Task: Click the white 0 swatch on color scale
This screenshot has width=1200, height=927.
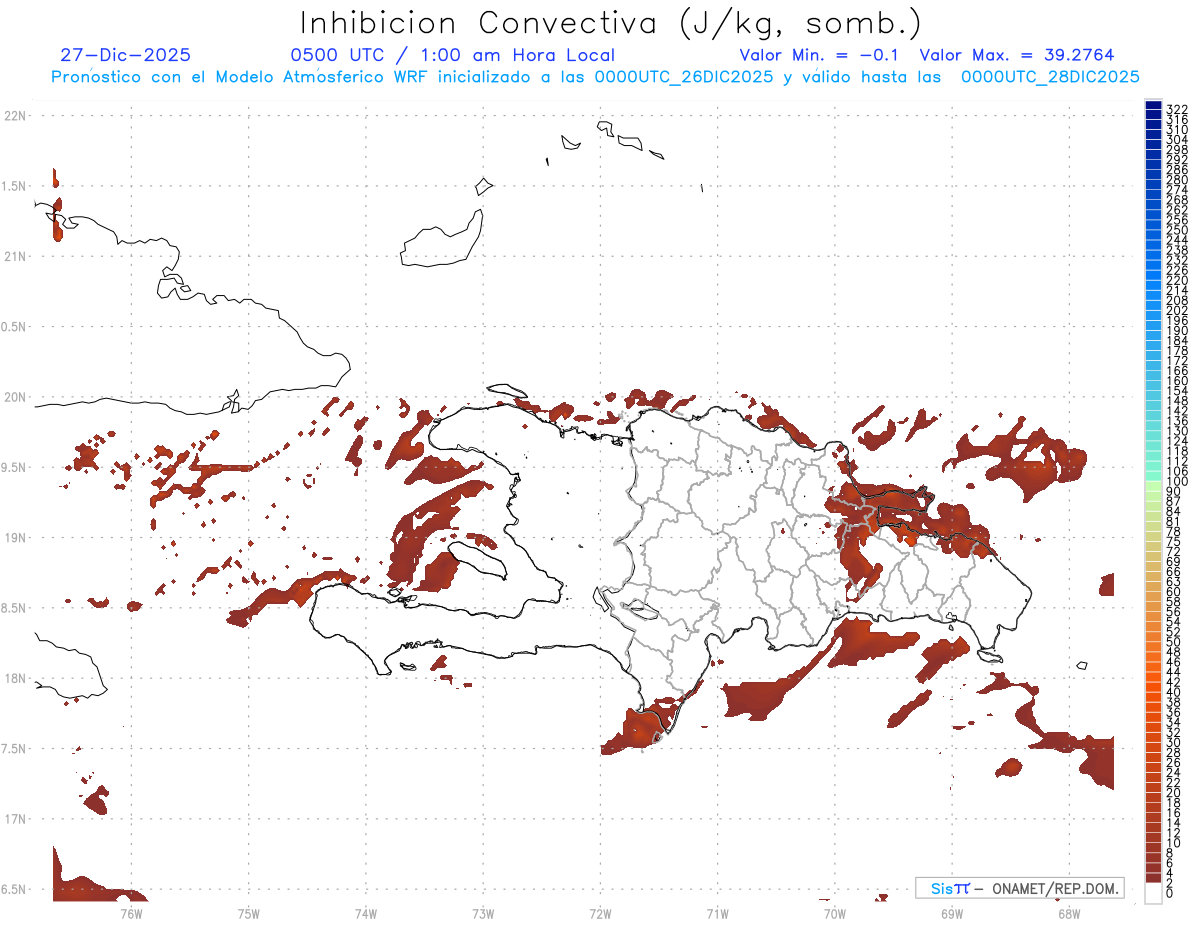Action: tap(1153, 893)
